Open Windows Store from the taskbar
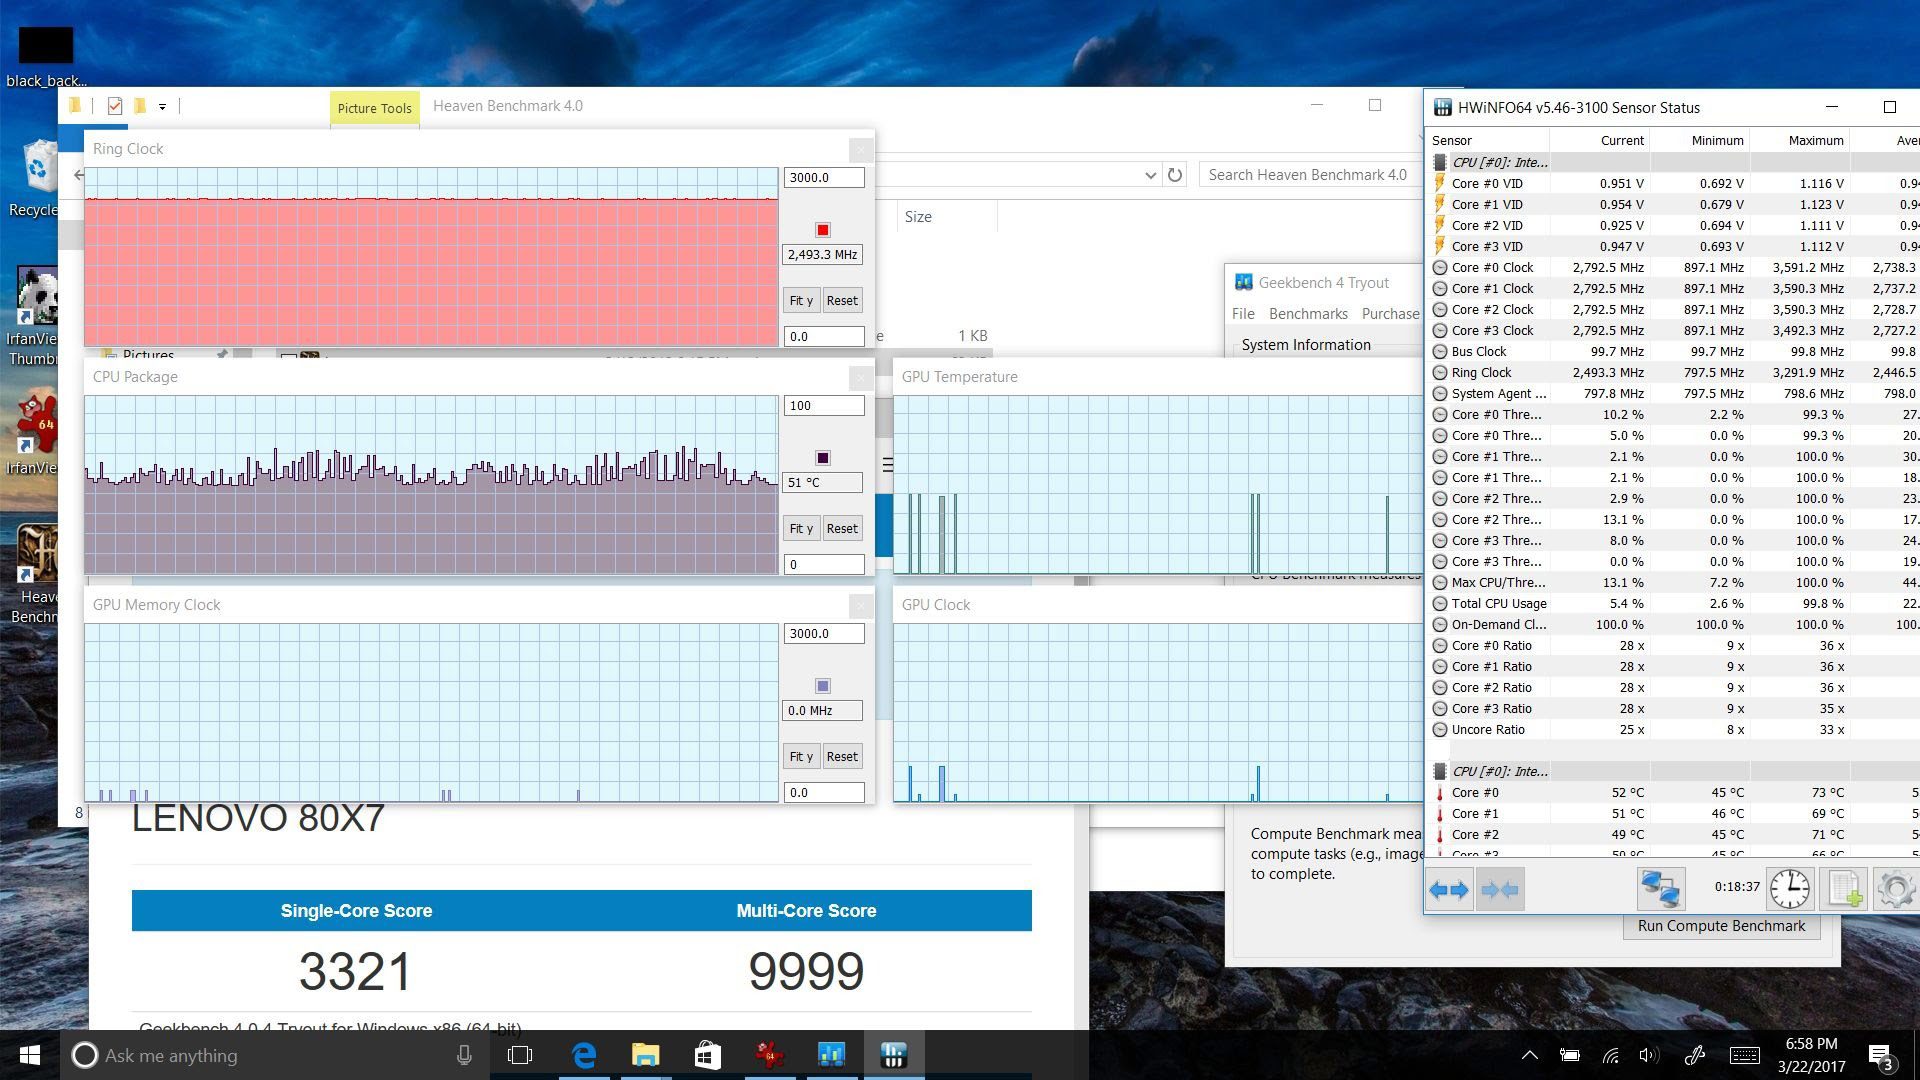The width and height of the screenshot is (1920, 1080). click(708, 1055)
